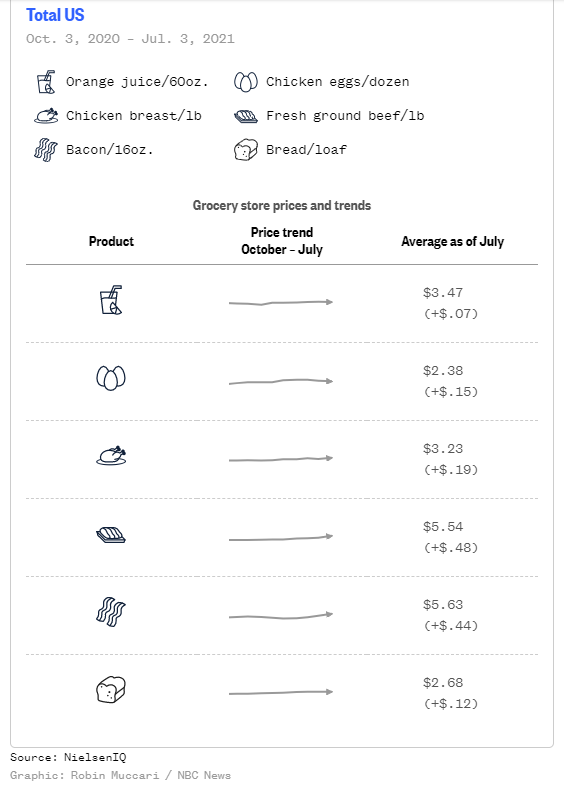This screenshot has height=792, width=564.
Task: Click the Product column header
Action: tap(112, 241)
